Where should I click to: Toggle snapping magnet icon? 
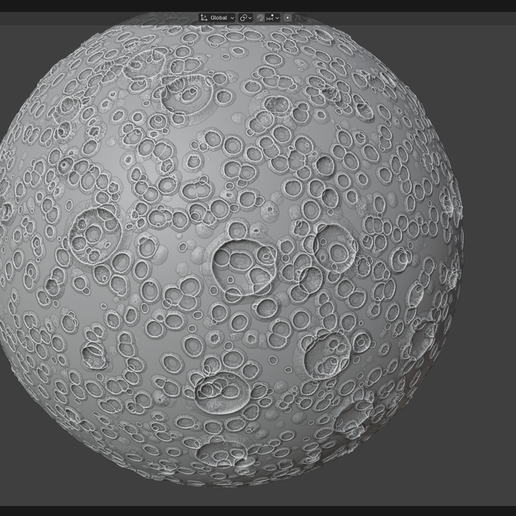[260, 18]
